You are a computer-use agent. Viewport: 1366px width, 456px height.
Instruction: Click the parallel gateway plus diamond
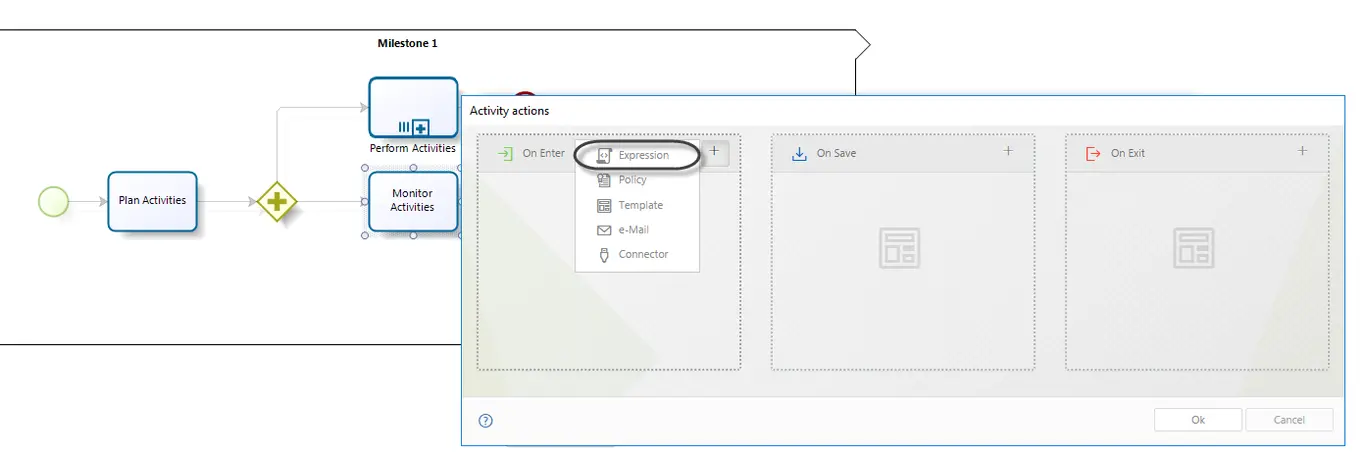(x=277, y=202)
